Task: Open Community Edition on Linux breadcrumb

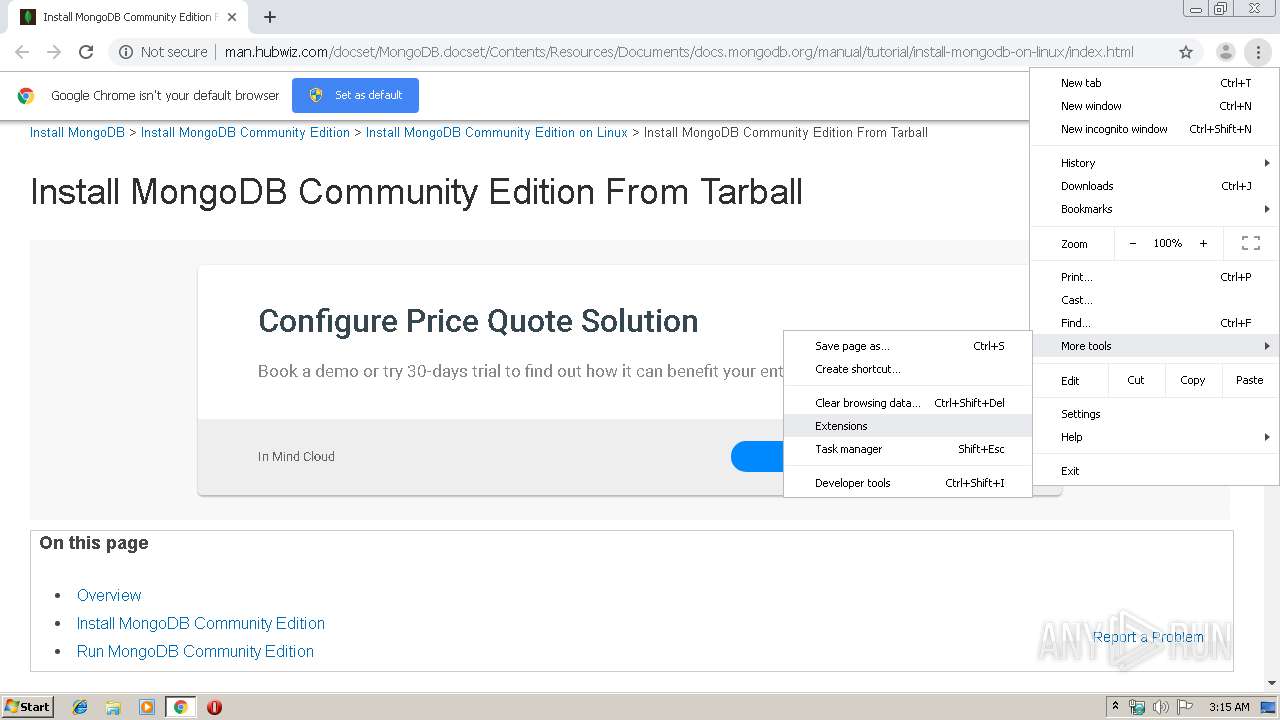Action: [496, 132]
